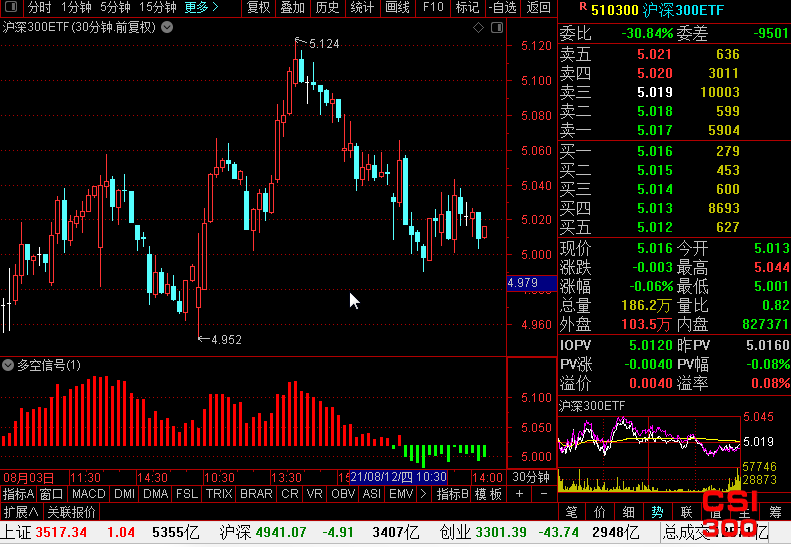Open F10 company information
The width and height of the screenshot is (791, 547).
click(x=433, y=8)
